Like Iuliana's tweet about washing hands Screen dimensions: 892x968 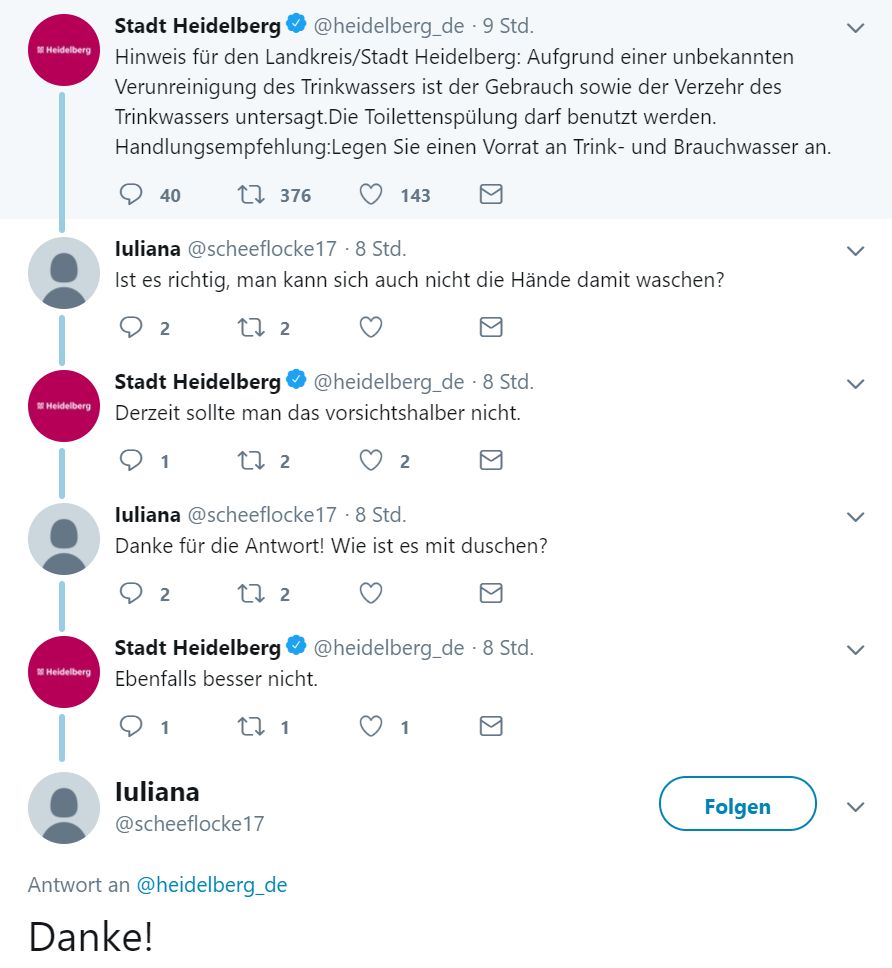(371, 327)
